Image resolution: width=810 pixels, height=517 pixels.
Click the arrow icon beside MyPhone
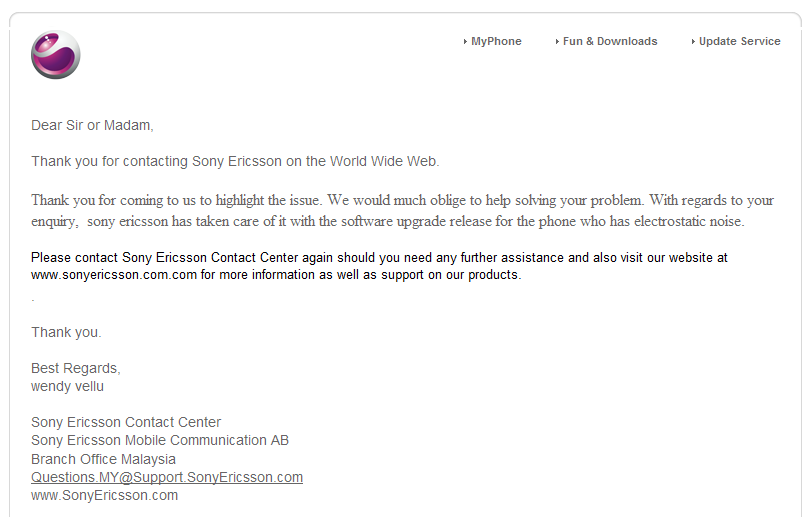(465, 41)
